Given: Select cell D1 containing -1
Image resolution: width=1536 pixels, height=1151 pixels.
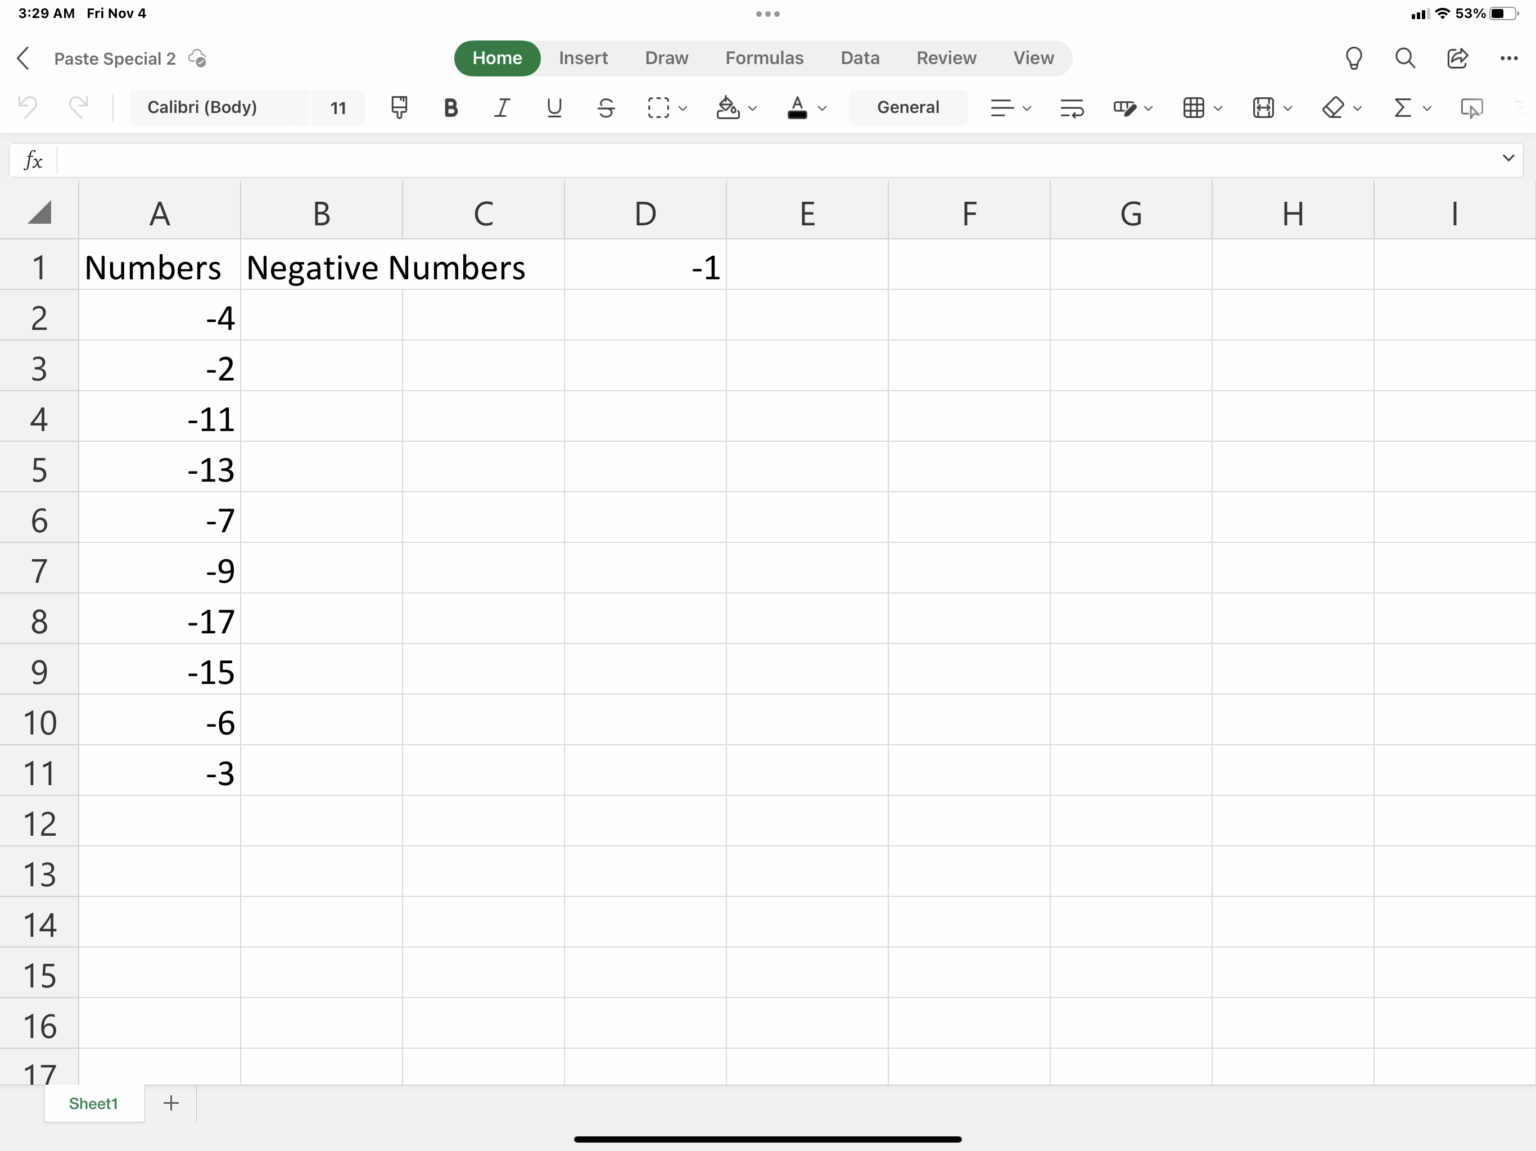Looking at the screenshot, I should (645, 266).
